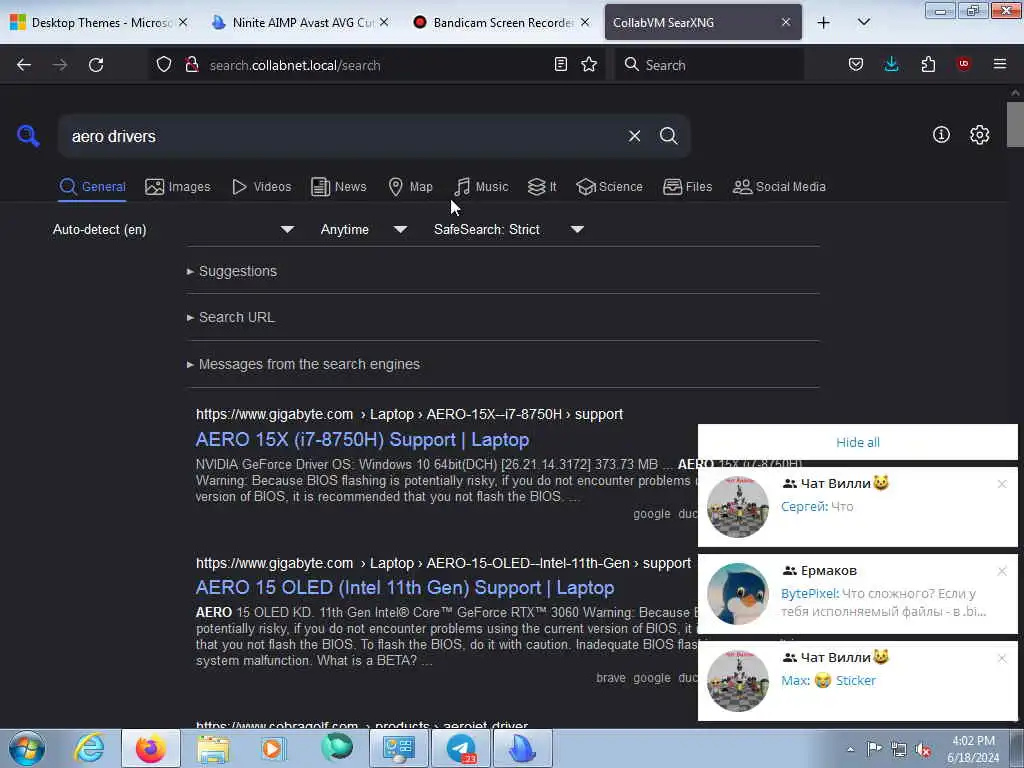Select the Science search category

[609, 187]
